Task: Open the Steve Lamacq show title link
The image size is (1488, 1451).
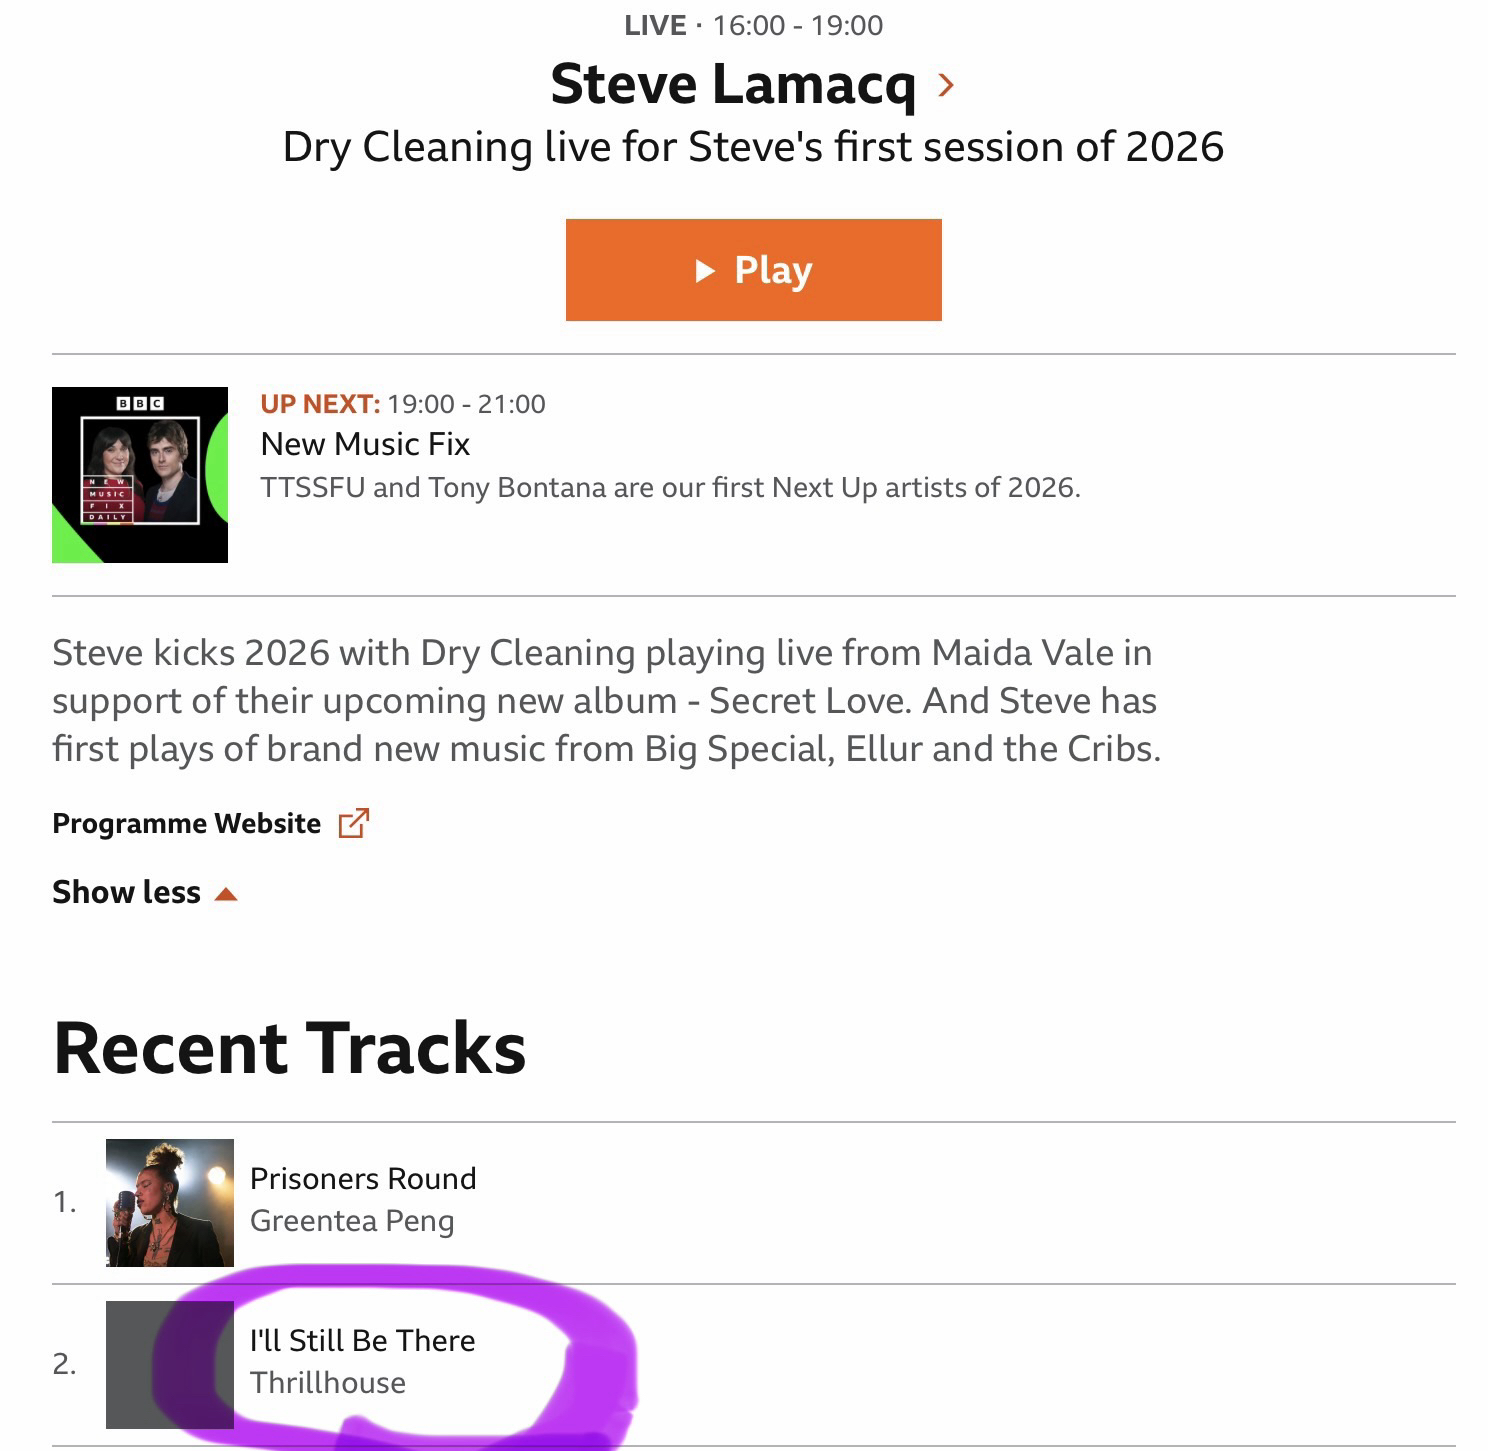Action: [x=732, y=84]
